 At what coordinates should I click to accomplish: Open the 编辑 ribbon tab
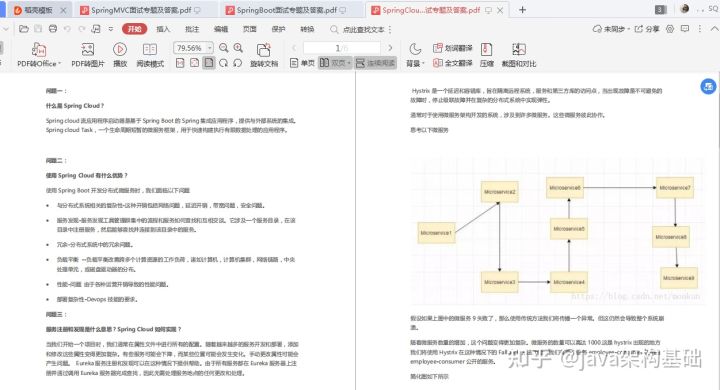pyautogui.click(x=221, y=29)
